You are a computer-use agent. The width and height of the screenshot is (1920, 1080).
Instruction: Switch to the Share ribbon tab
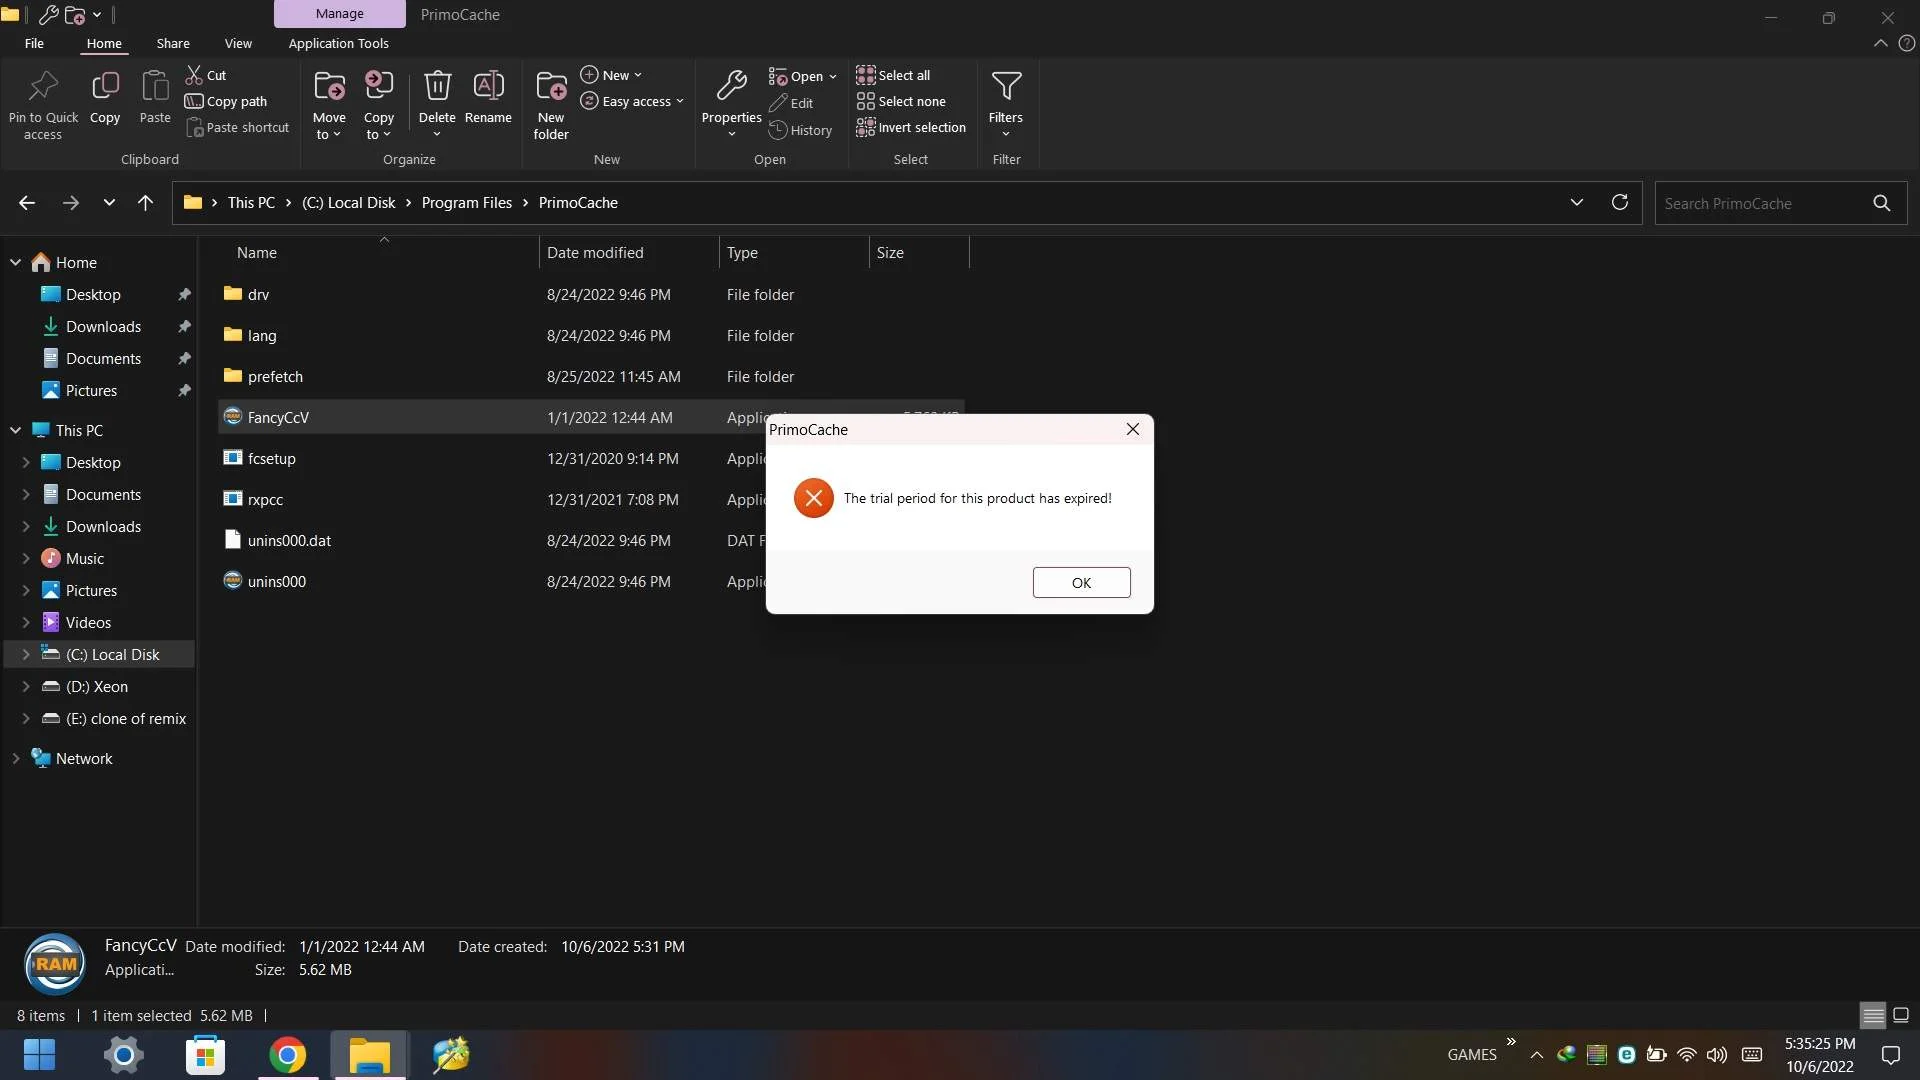click(173, 43)
